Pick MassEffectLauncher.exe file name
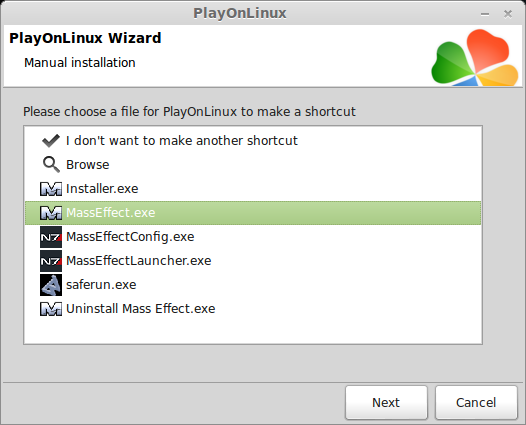The width and height of the screenshot is (526, 425). click(139, 261)
